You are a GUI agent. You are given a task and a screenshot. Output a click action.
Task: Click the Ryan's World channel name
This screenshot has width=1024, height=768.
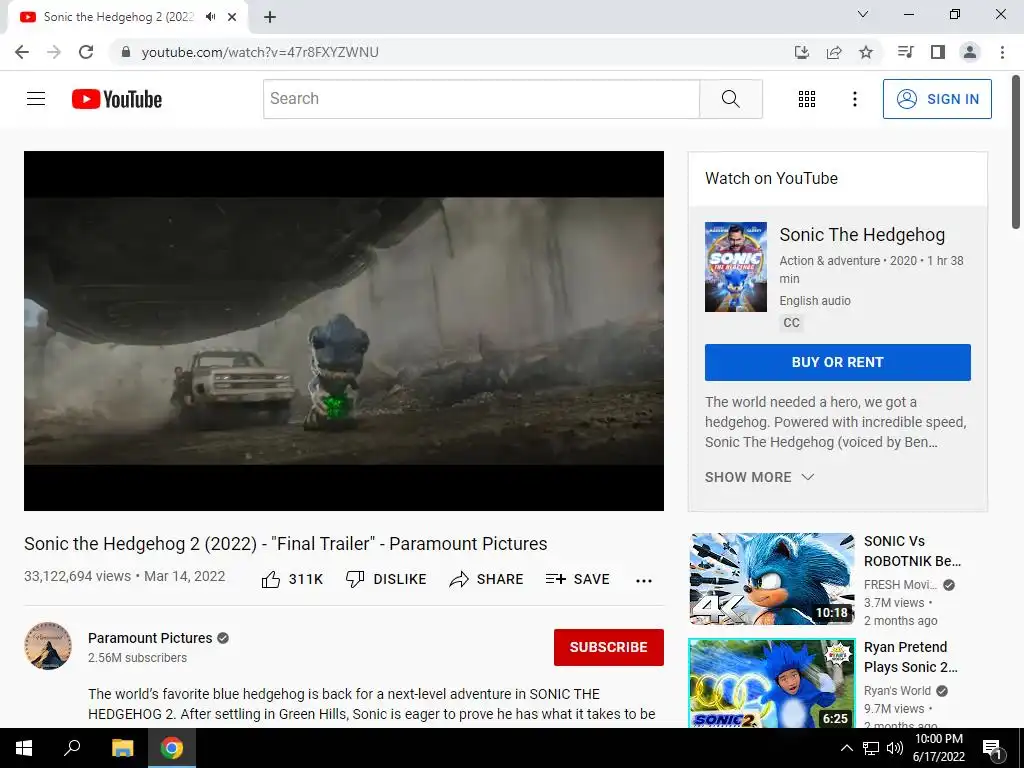click(x=897, y=691)
